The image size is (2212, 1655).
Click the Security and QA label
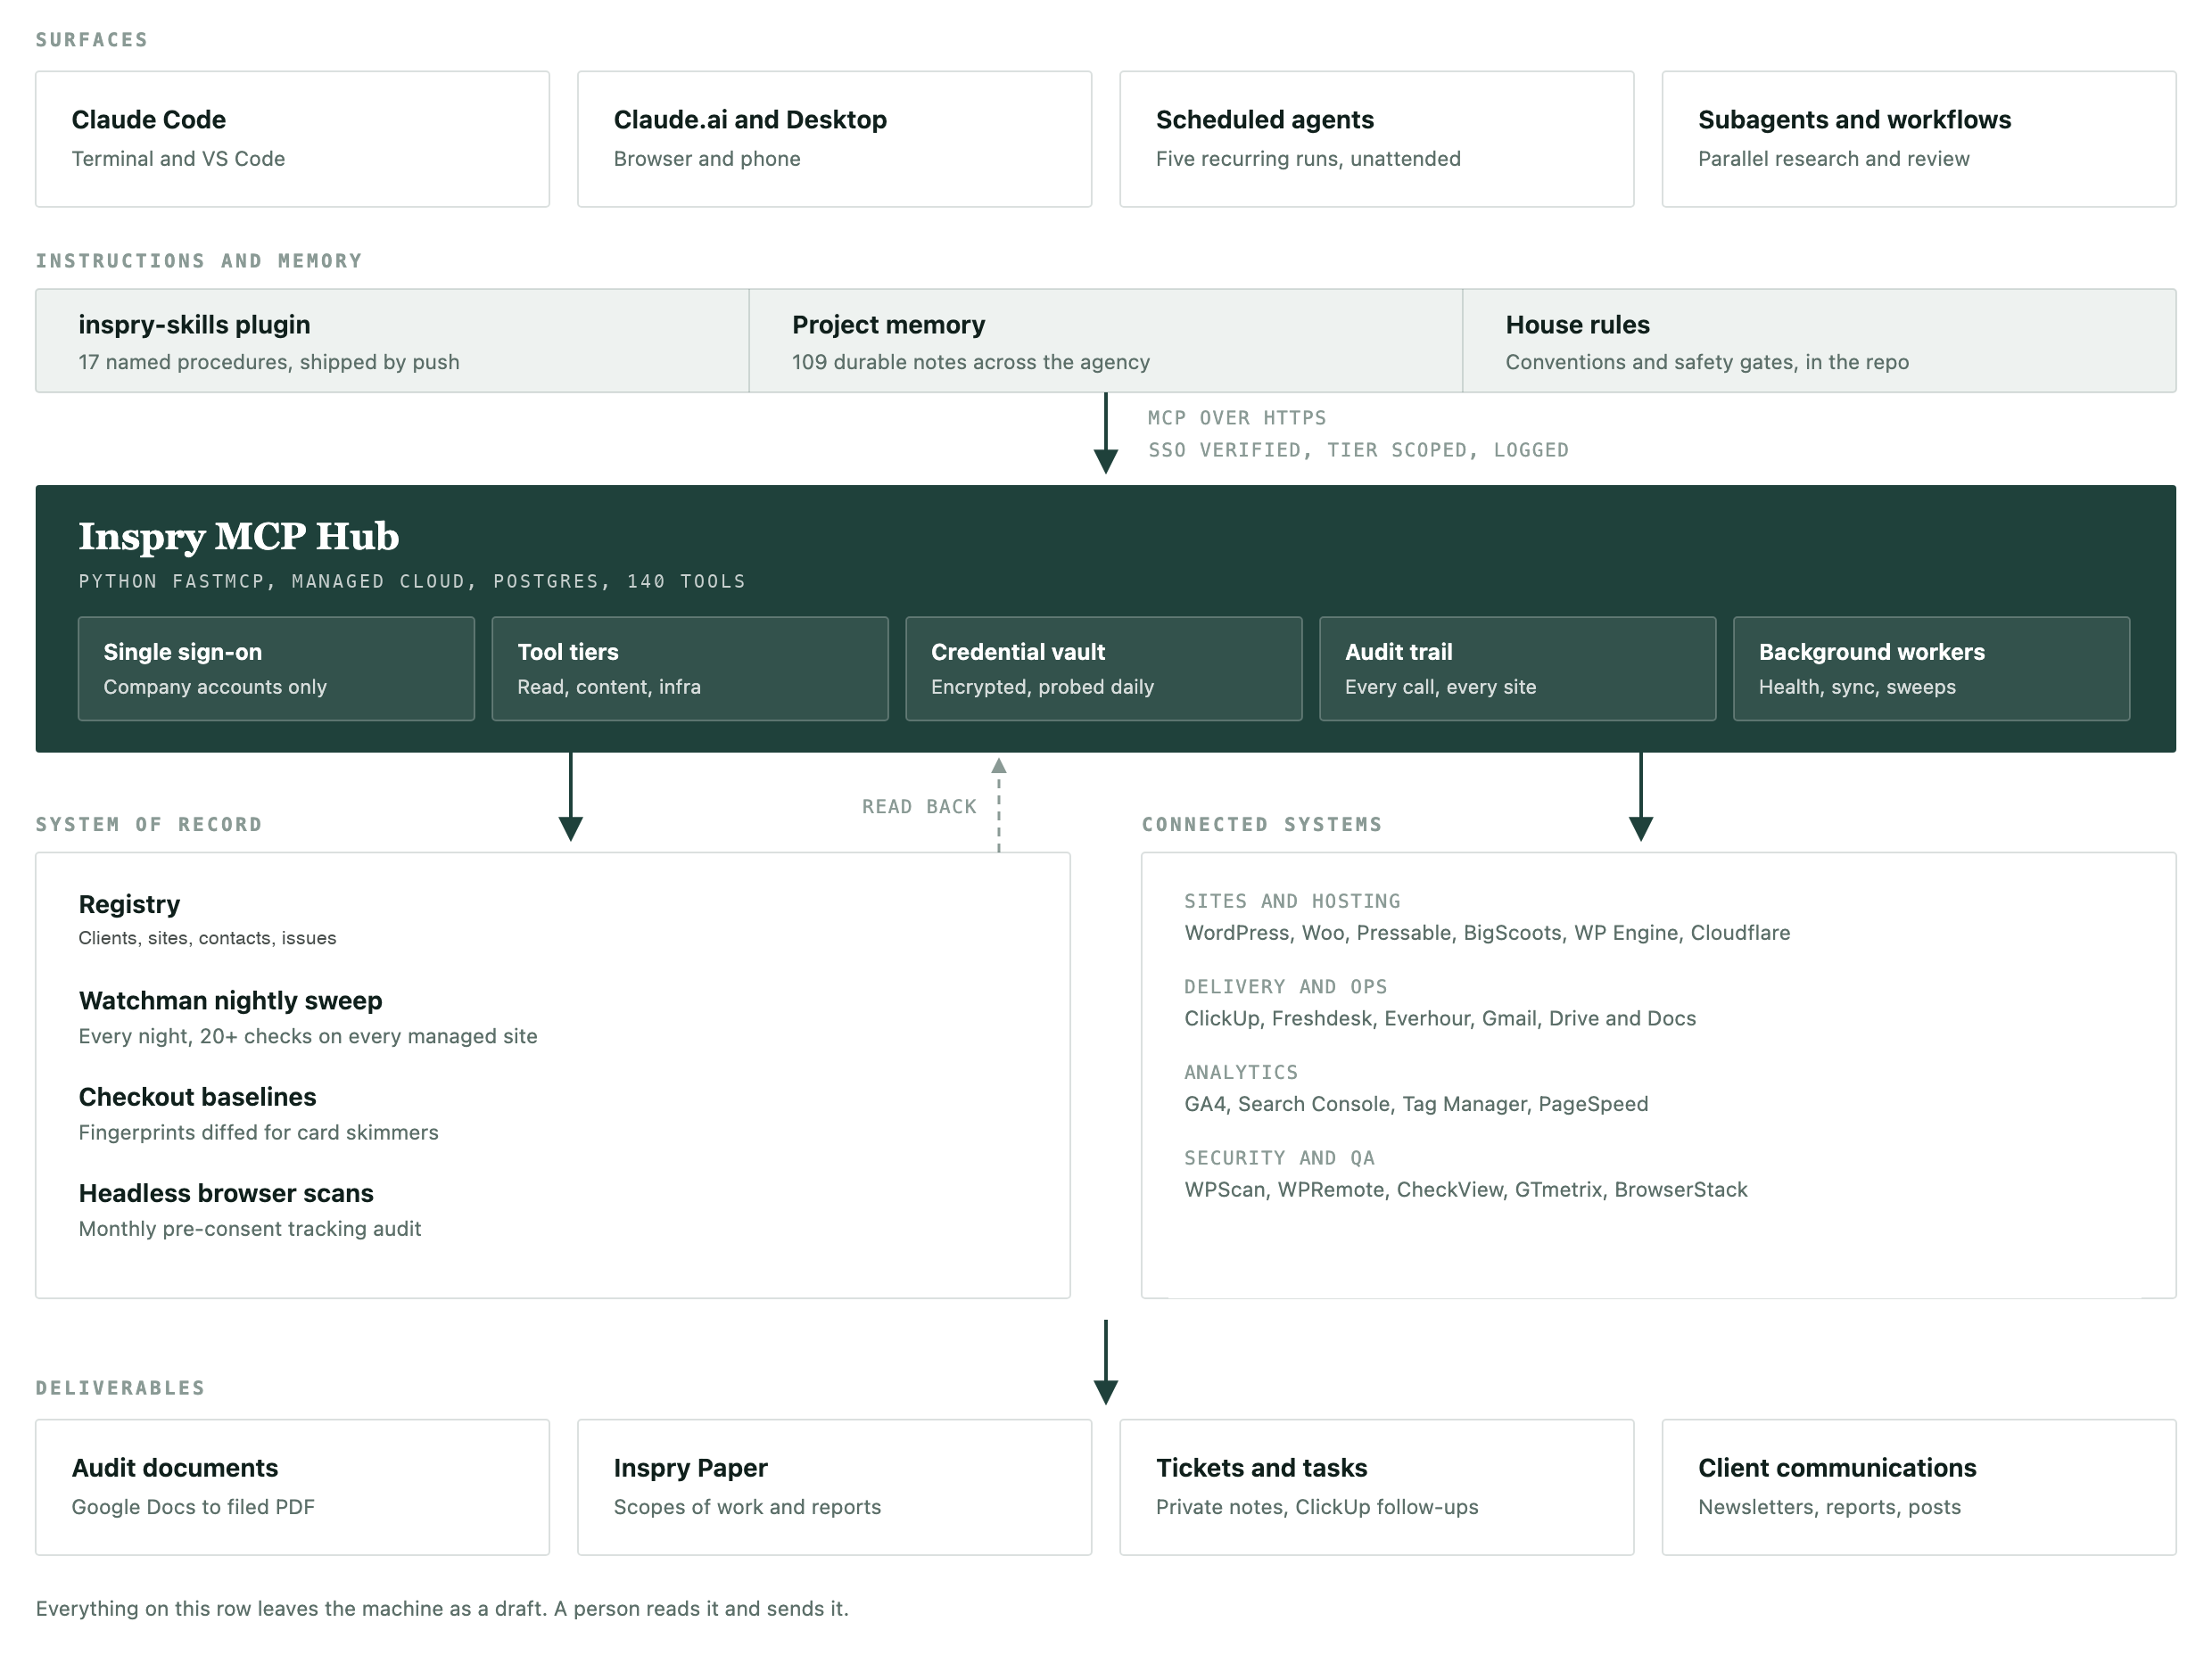[x=1279, y=1158]
